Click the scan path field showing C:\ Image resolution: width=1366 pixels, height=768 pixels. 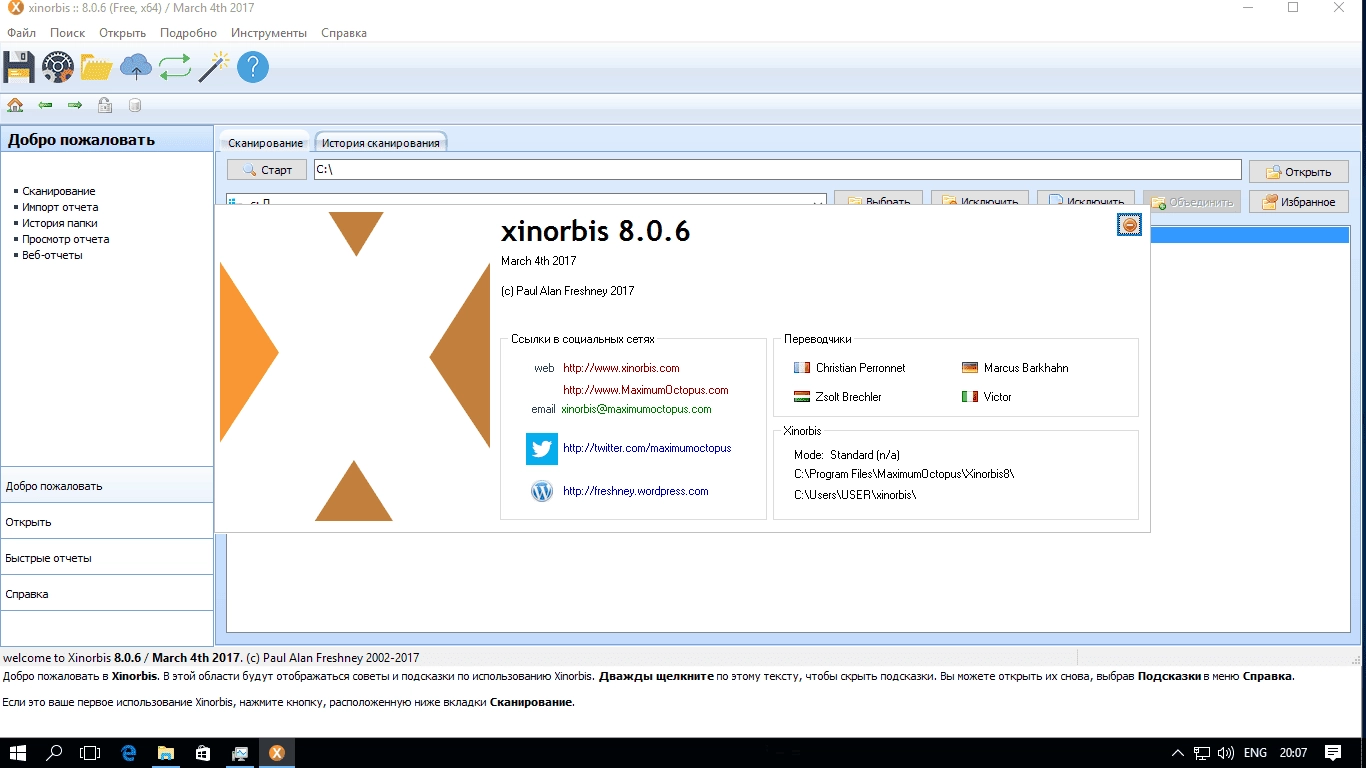(777, 170)
